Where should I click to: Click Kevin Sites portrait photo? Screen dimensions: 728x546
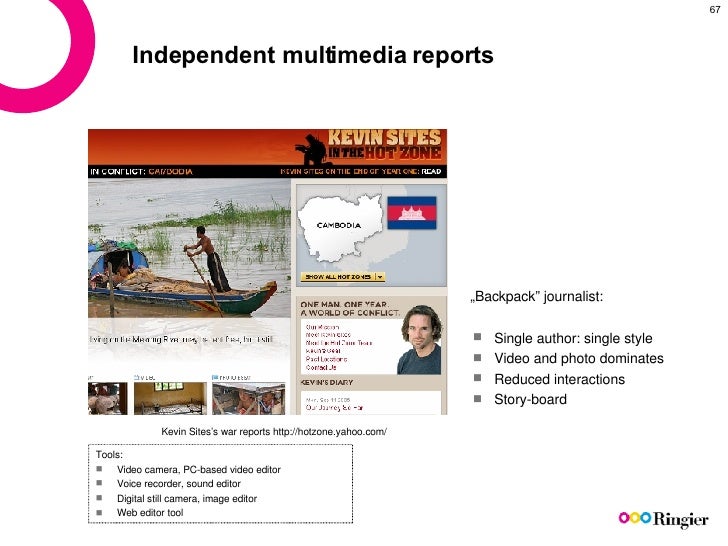point(420,339)
